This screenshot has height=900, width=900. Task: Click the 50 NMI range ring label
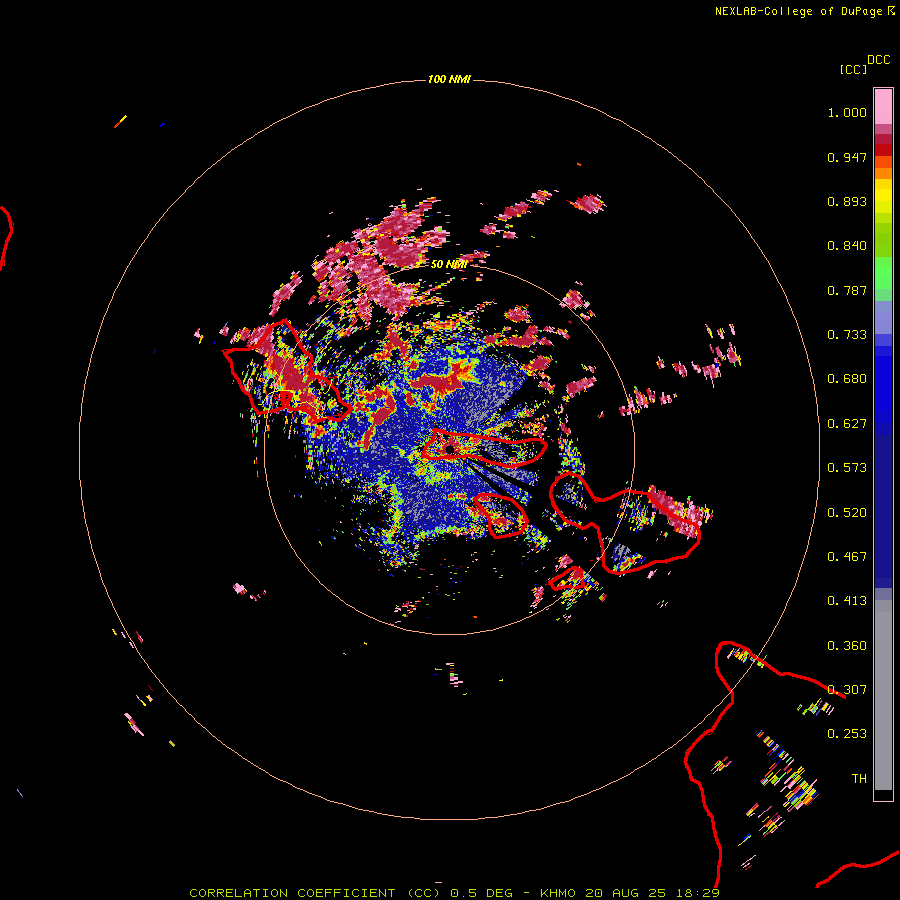coord(449,264)
